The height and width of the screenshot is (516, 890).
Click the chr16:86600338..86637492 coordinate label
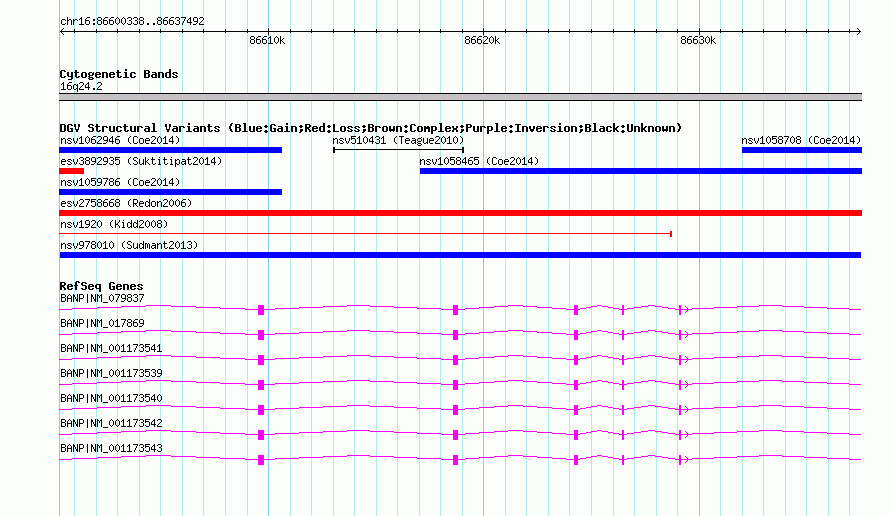pos(132,21)
